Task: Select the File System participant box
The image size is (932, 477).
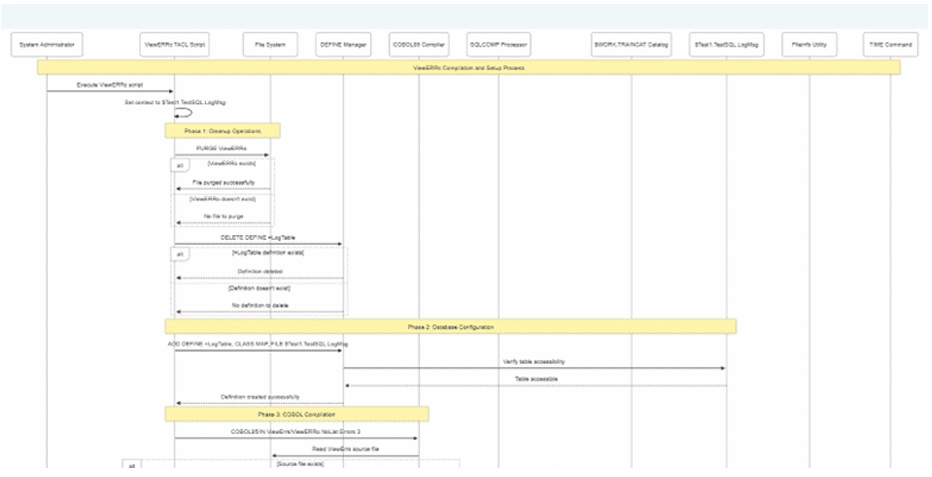Action: click(x=270, y=45)
